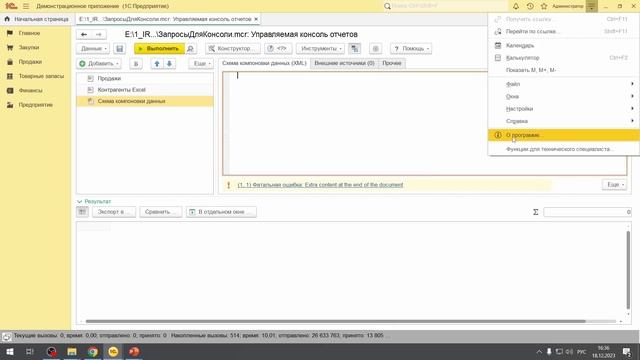Open favorites star icon
This screenshot has width=640, height=360.
(544, 6)
